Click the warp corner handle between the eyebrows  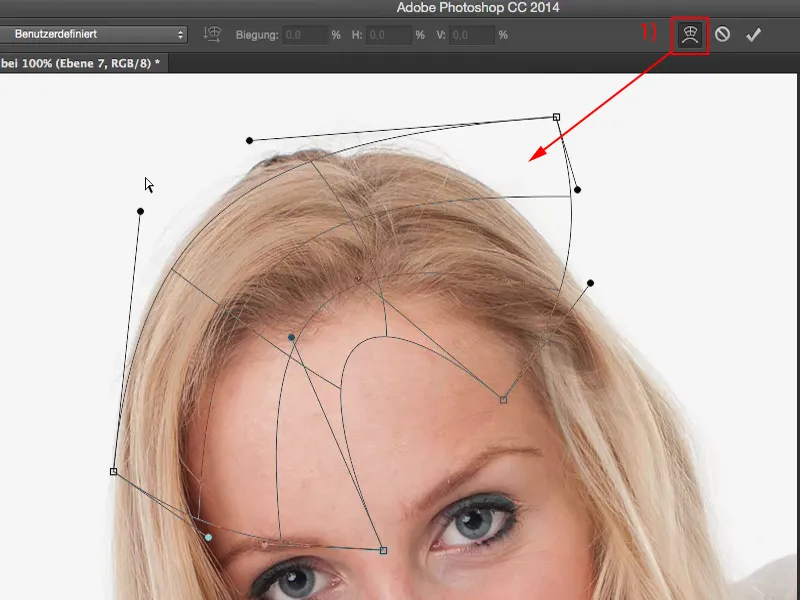pos(384,551)
